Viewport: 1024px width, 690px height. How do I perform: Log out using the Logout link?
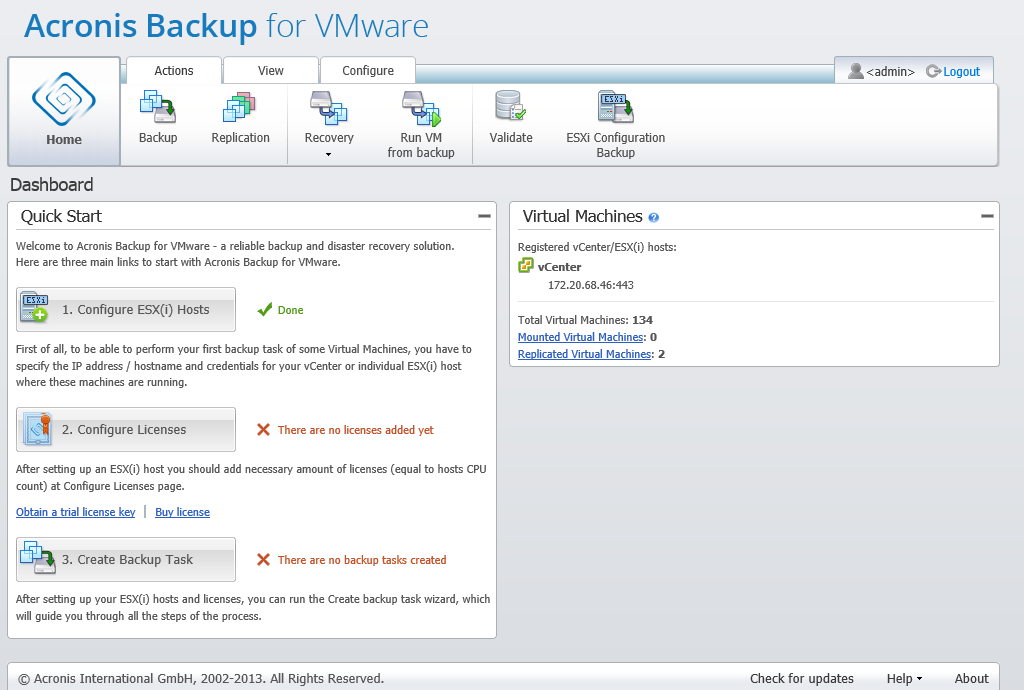click(961, 72)
